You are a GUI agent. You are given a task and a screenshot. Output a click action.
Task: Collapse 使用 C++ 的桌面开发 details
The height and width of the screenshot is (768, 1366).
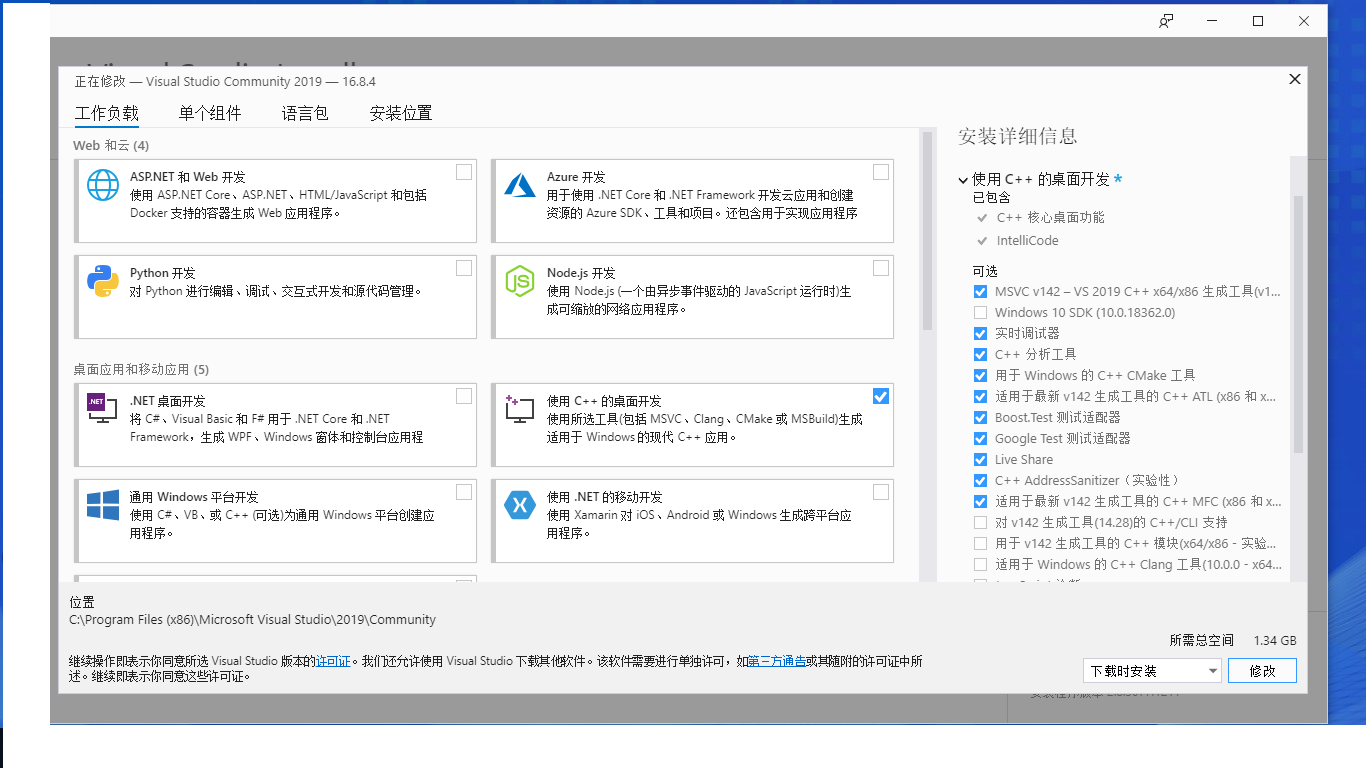click(962, 180)
